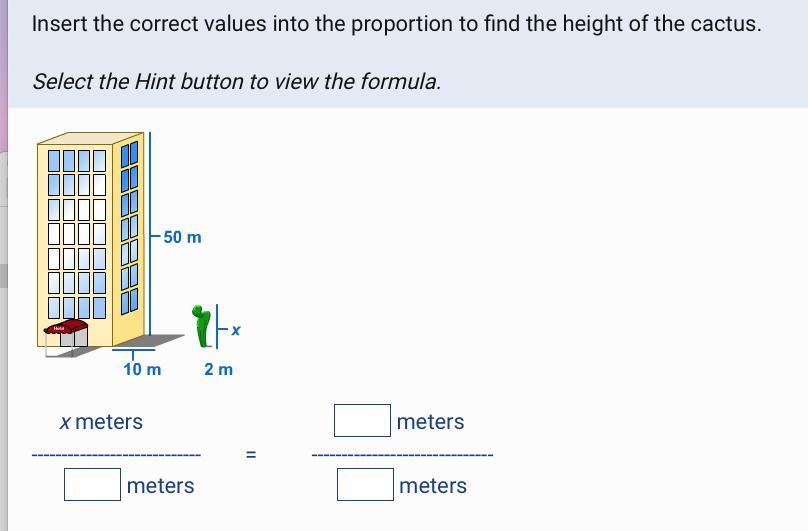Click the blue height line beside the building
808x531 pixels.
pyautogui.click(x=150, y=235)
